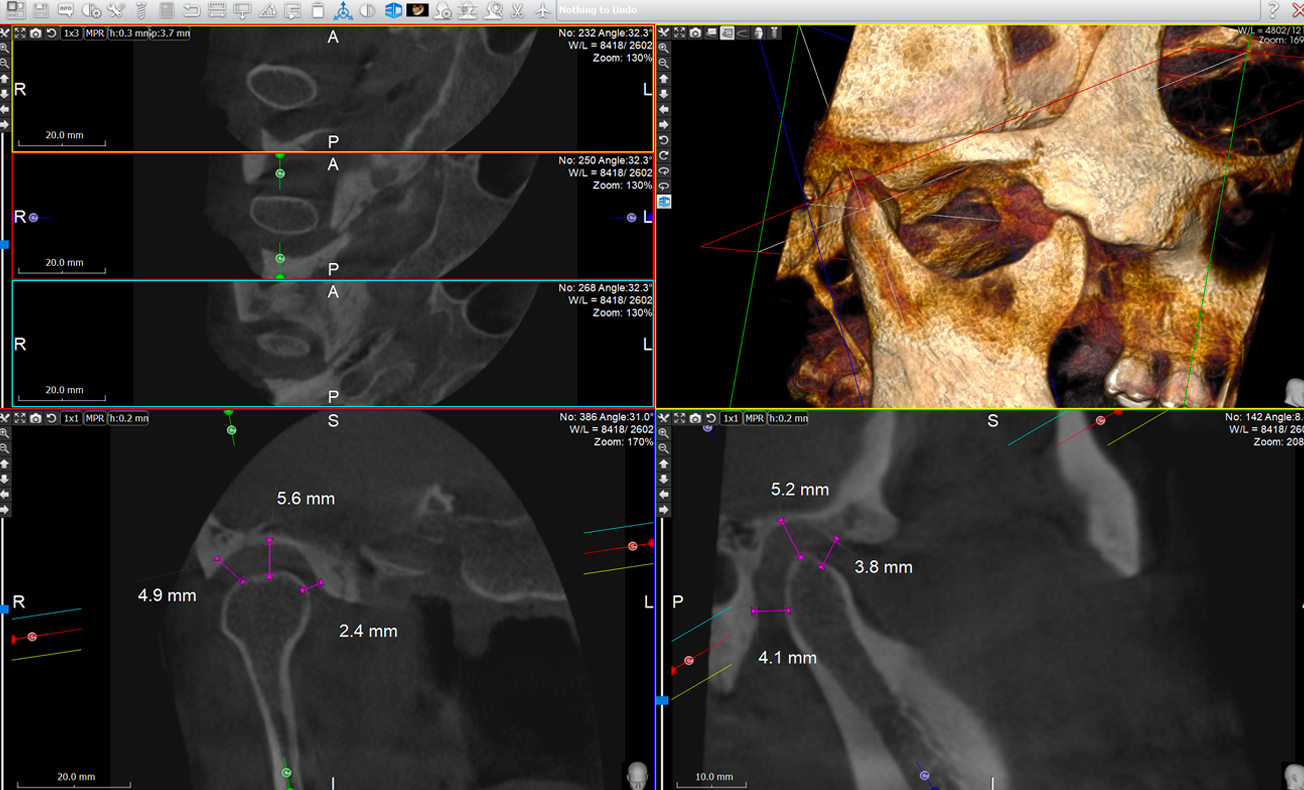Screen dimensions: 1304x790
Task: Toggle the 3D skull render preset thumbnail
Action: pyautogui.click(x=417, y=10)
